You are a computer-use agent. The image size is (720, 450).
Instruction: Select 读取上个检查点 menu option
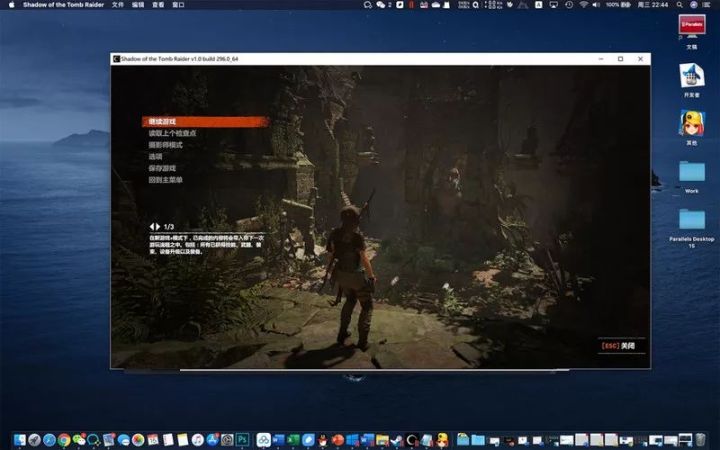pyautogui.click(x=172, y=133)
